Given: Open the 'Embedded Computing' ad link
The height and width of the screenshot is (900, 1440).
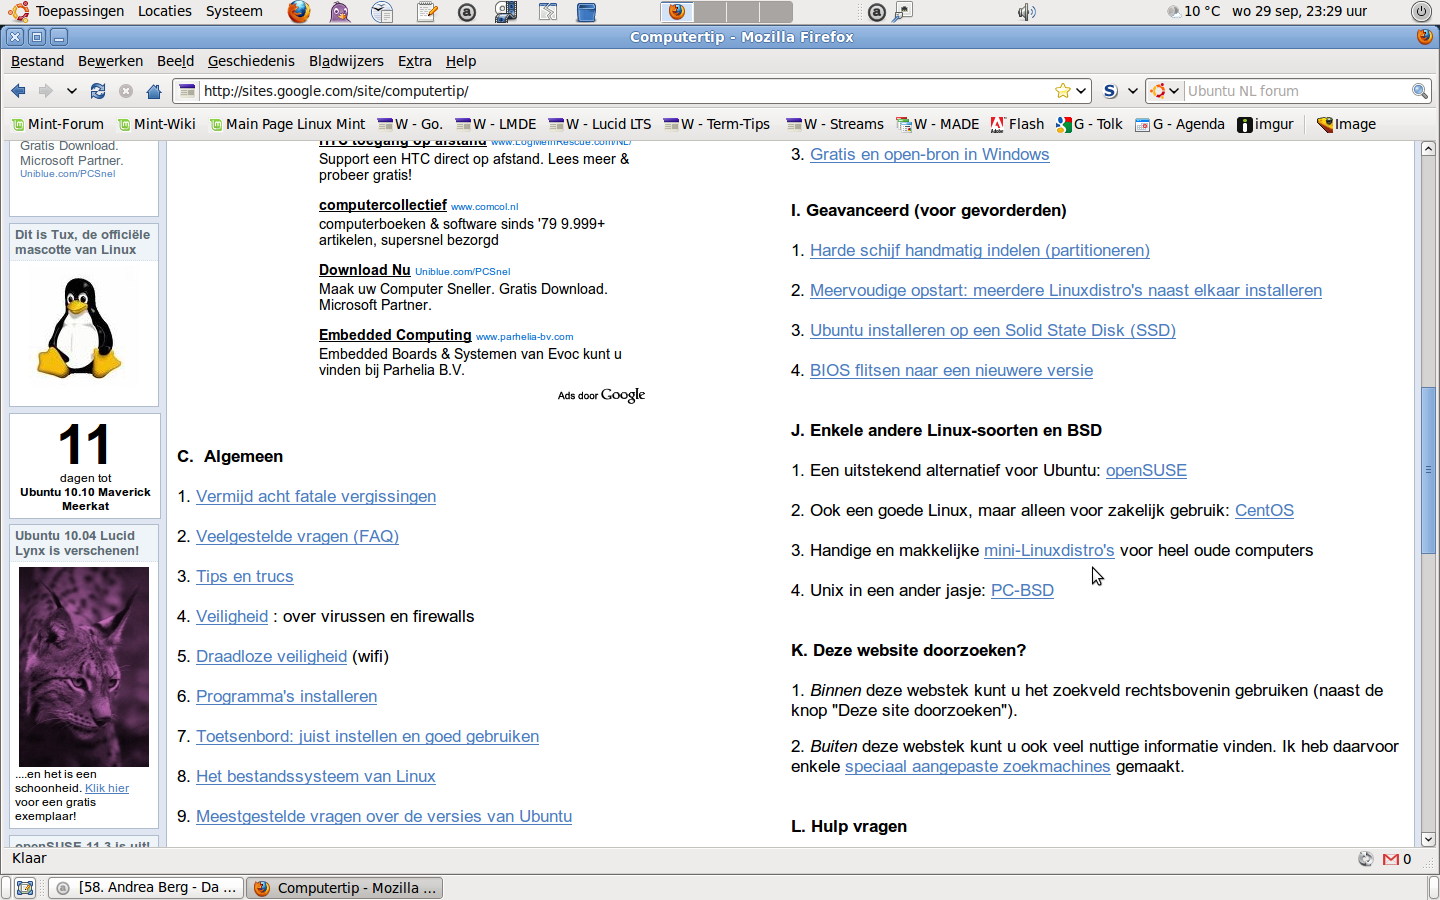Looking at the screenshot, I should click(395, 335).
